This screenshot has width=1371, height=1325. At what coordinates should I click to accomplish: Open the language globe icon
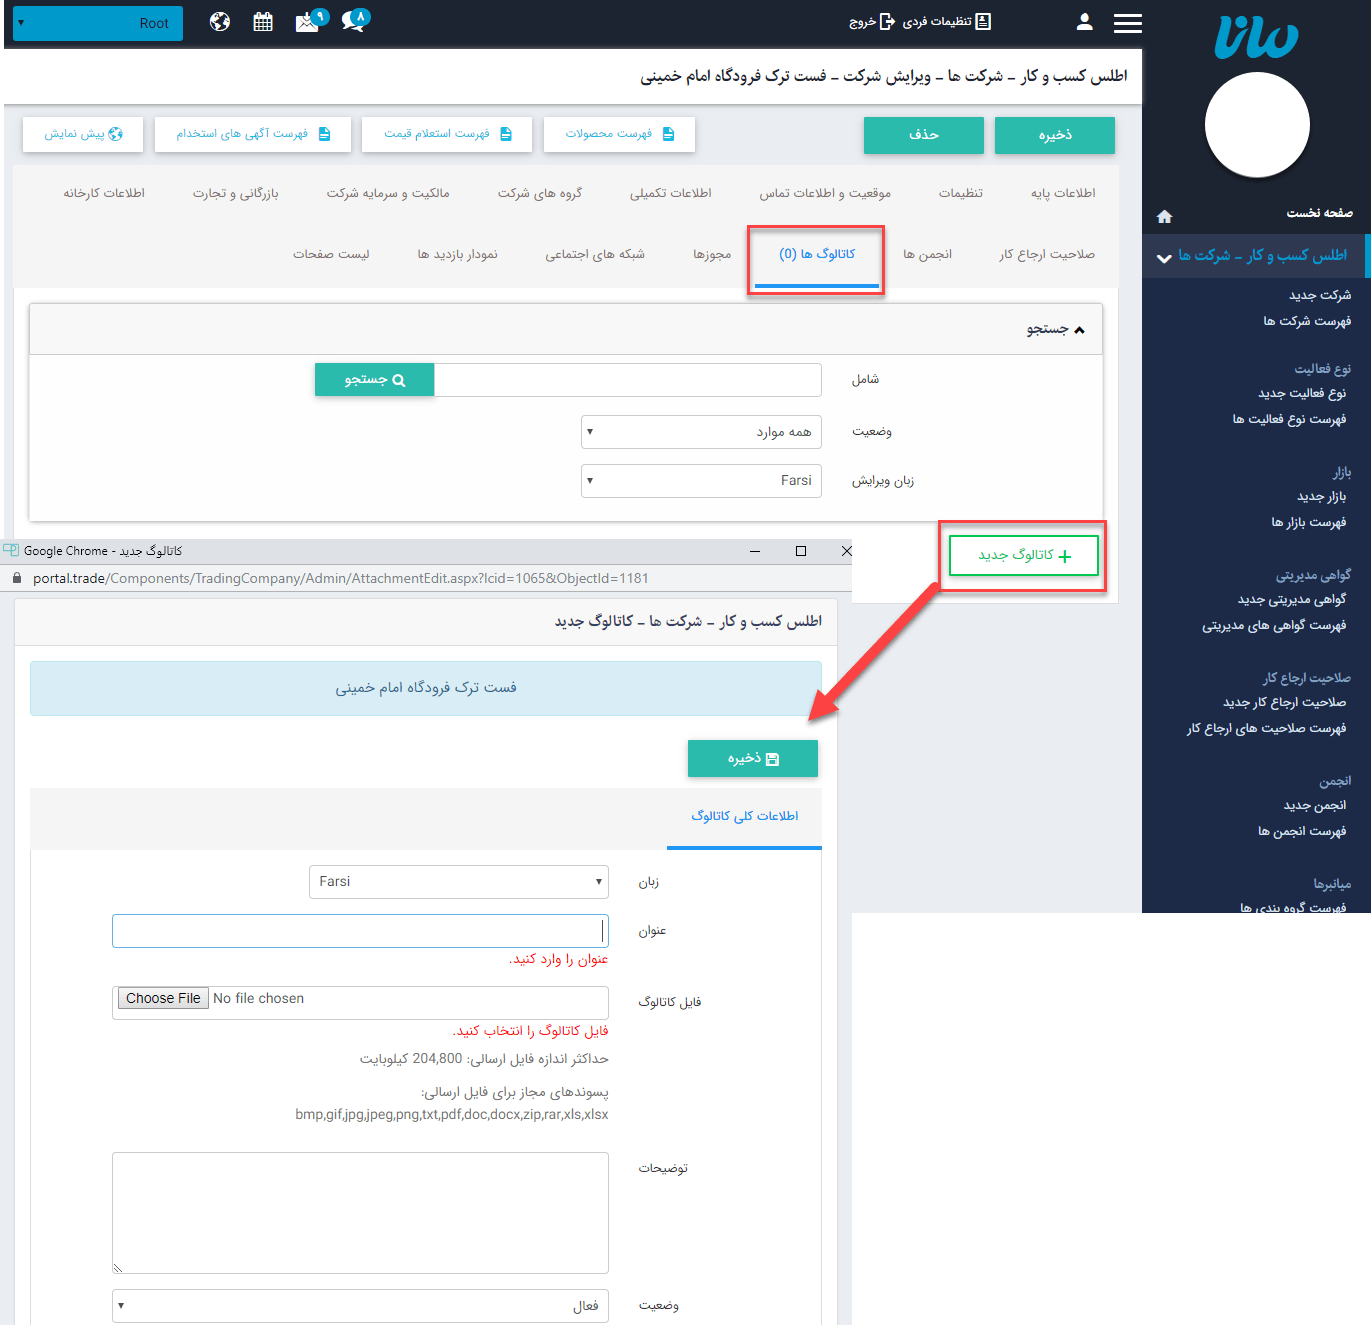point(219,21)
